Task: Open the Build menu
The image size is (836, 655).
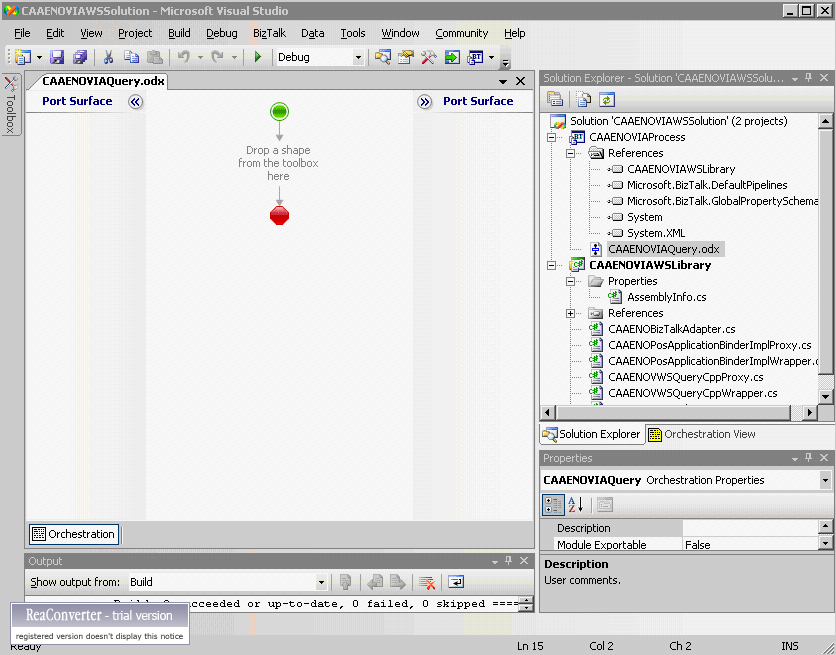Action: pyautogui.click(x=179, y=33)
